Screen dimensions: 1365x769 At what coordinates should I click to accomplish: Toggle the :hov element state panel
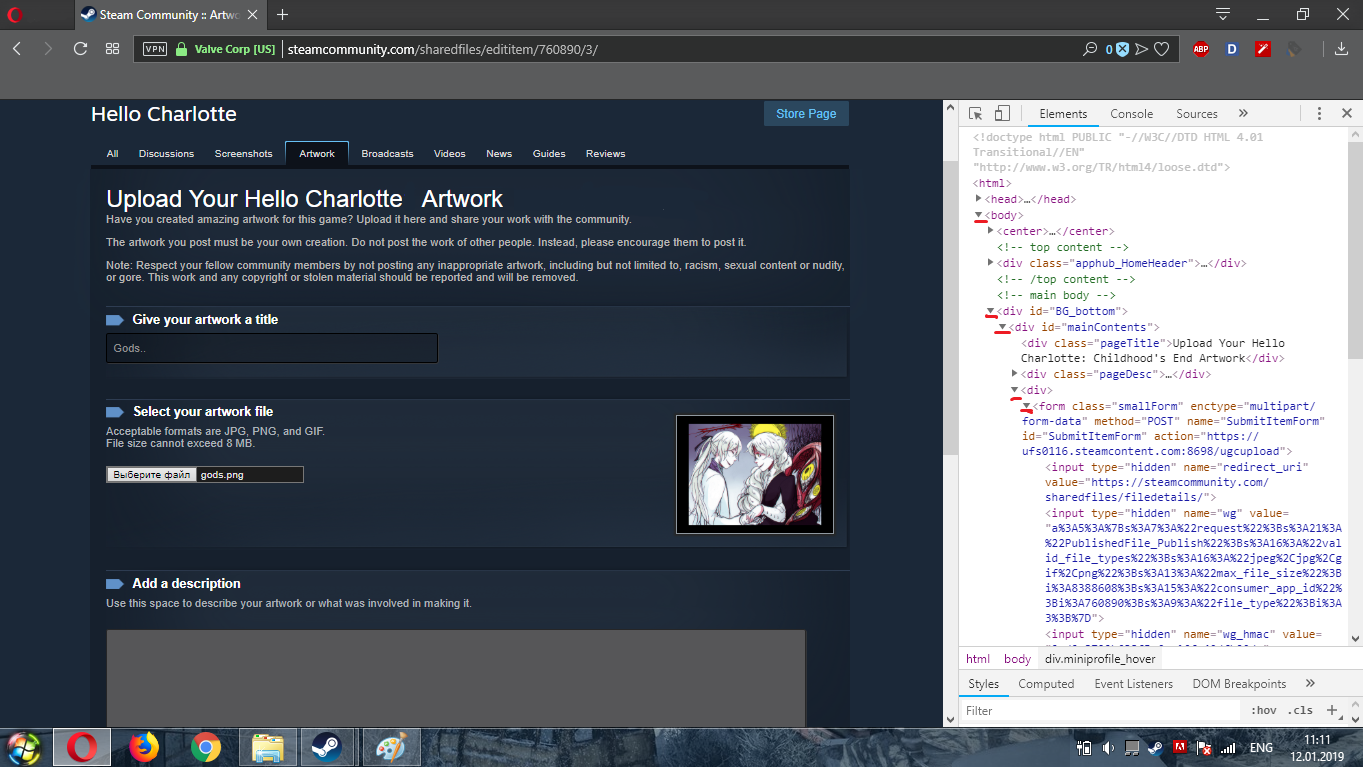[x=1264, y=710]
